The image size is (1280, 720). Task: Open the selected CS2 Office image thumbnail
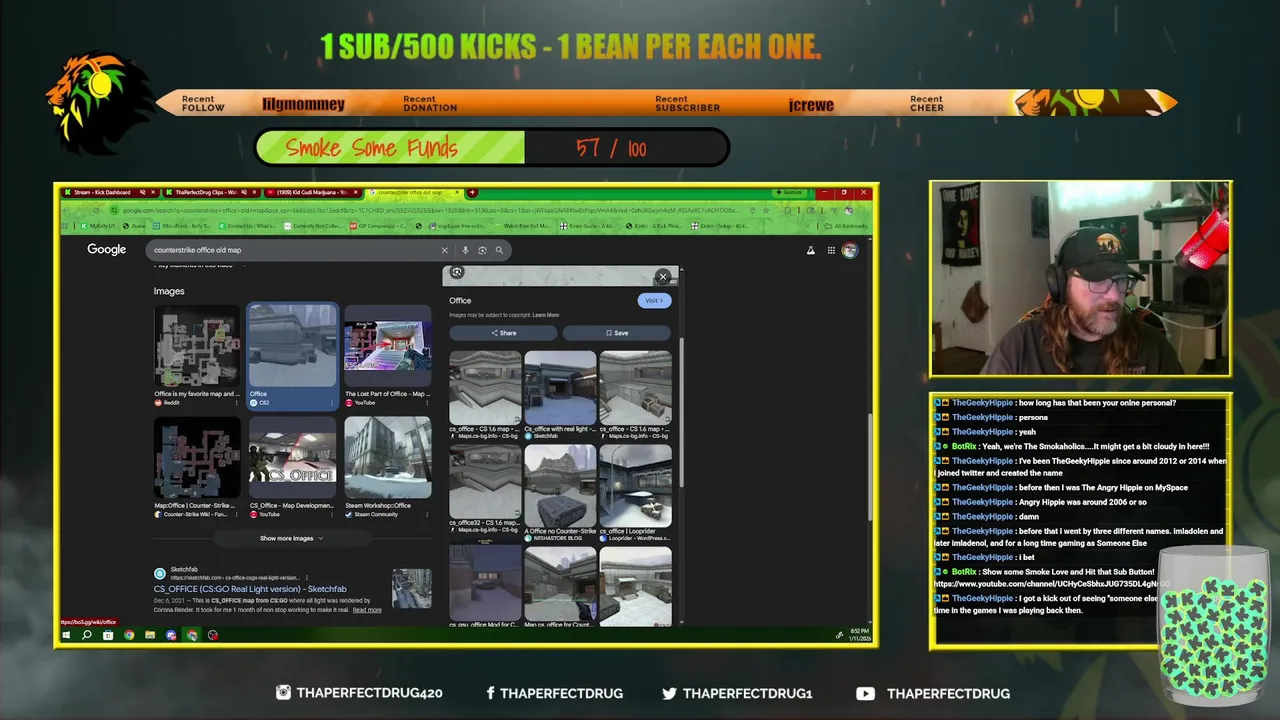pyautogui.click(x=292, y=347)
